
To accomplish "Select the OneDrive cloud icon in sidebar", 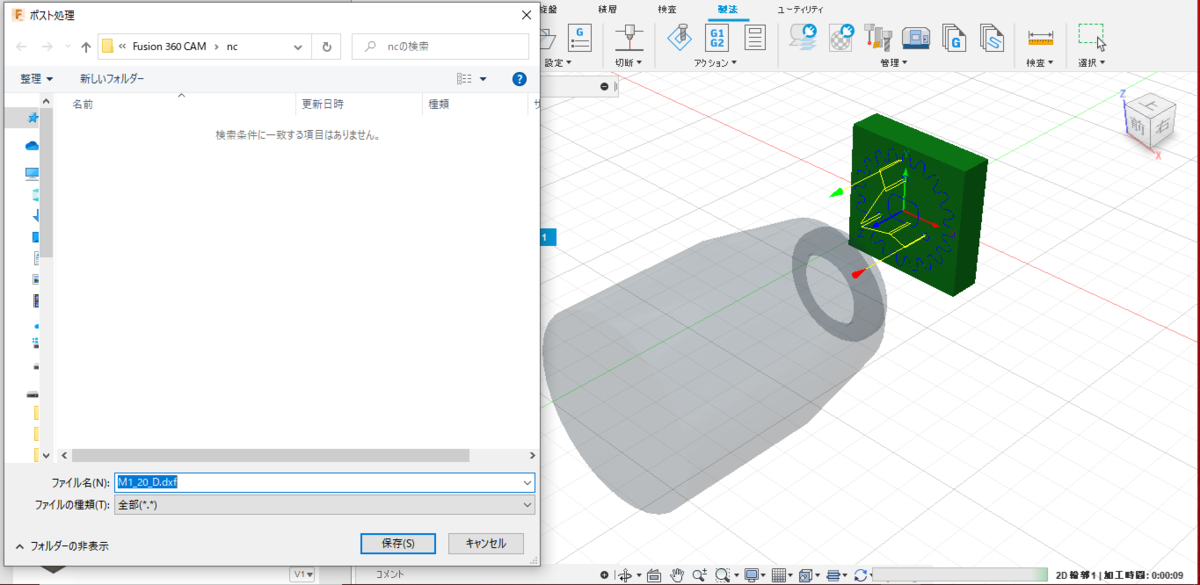I will point(32,146).
